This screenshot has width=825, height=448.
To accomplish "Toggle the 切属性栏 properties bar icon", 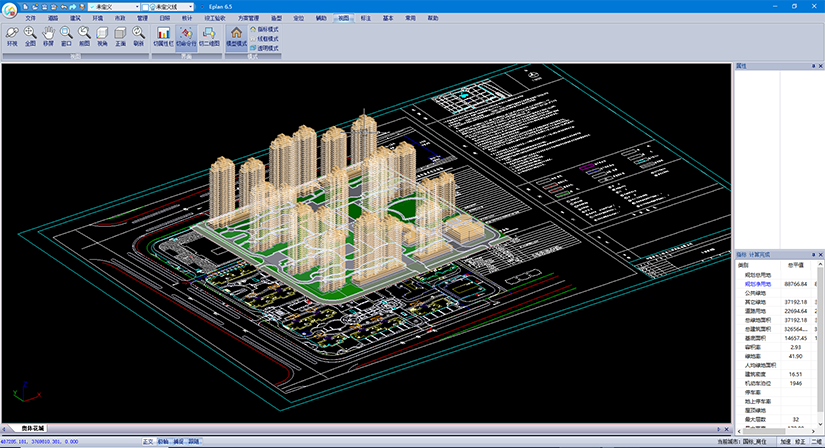I will (x=163, y=36).
